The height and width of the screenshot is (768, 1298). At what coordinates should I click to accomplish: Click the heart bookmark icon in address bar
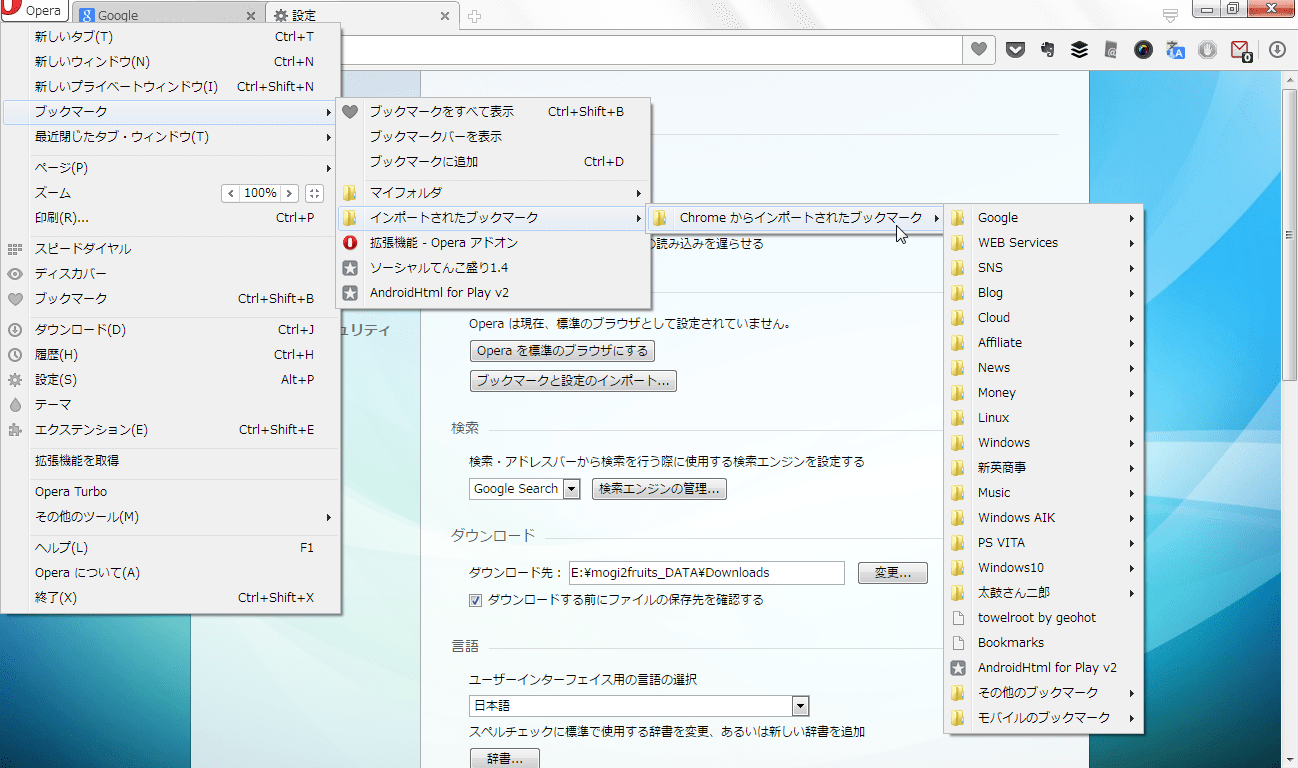pyautogui.click(x=979, y=49)
